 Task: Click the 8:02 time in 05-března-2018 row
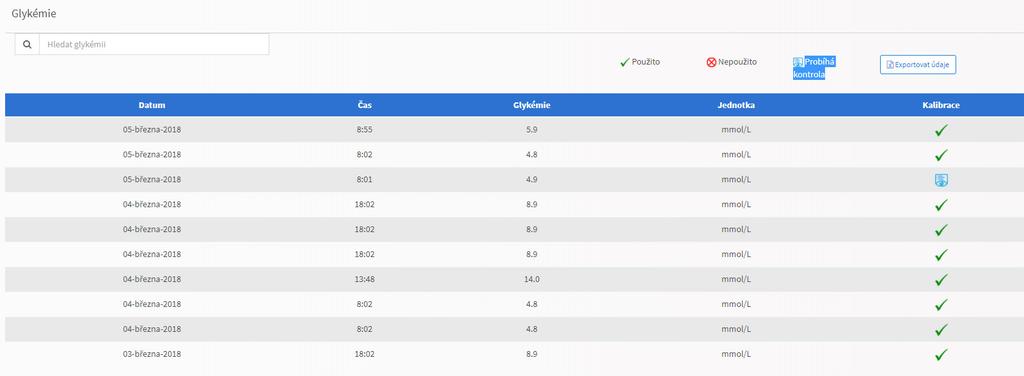pyautogui.click(x=365, y=155)
